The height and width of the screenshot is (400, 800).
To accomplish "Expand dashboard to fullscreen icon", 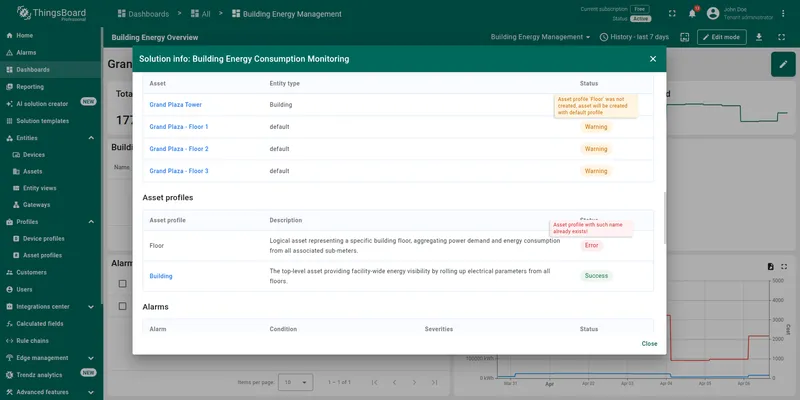I will pos(781,37).
